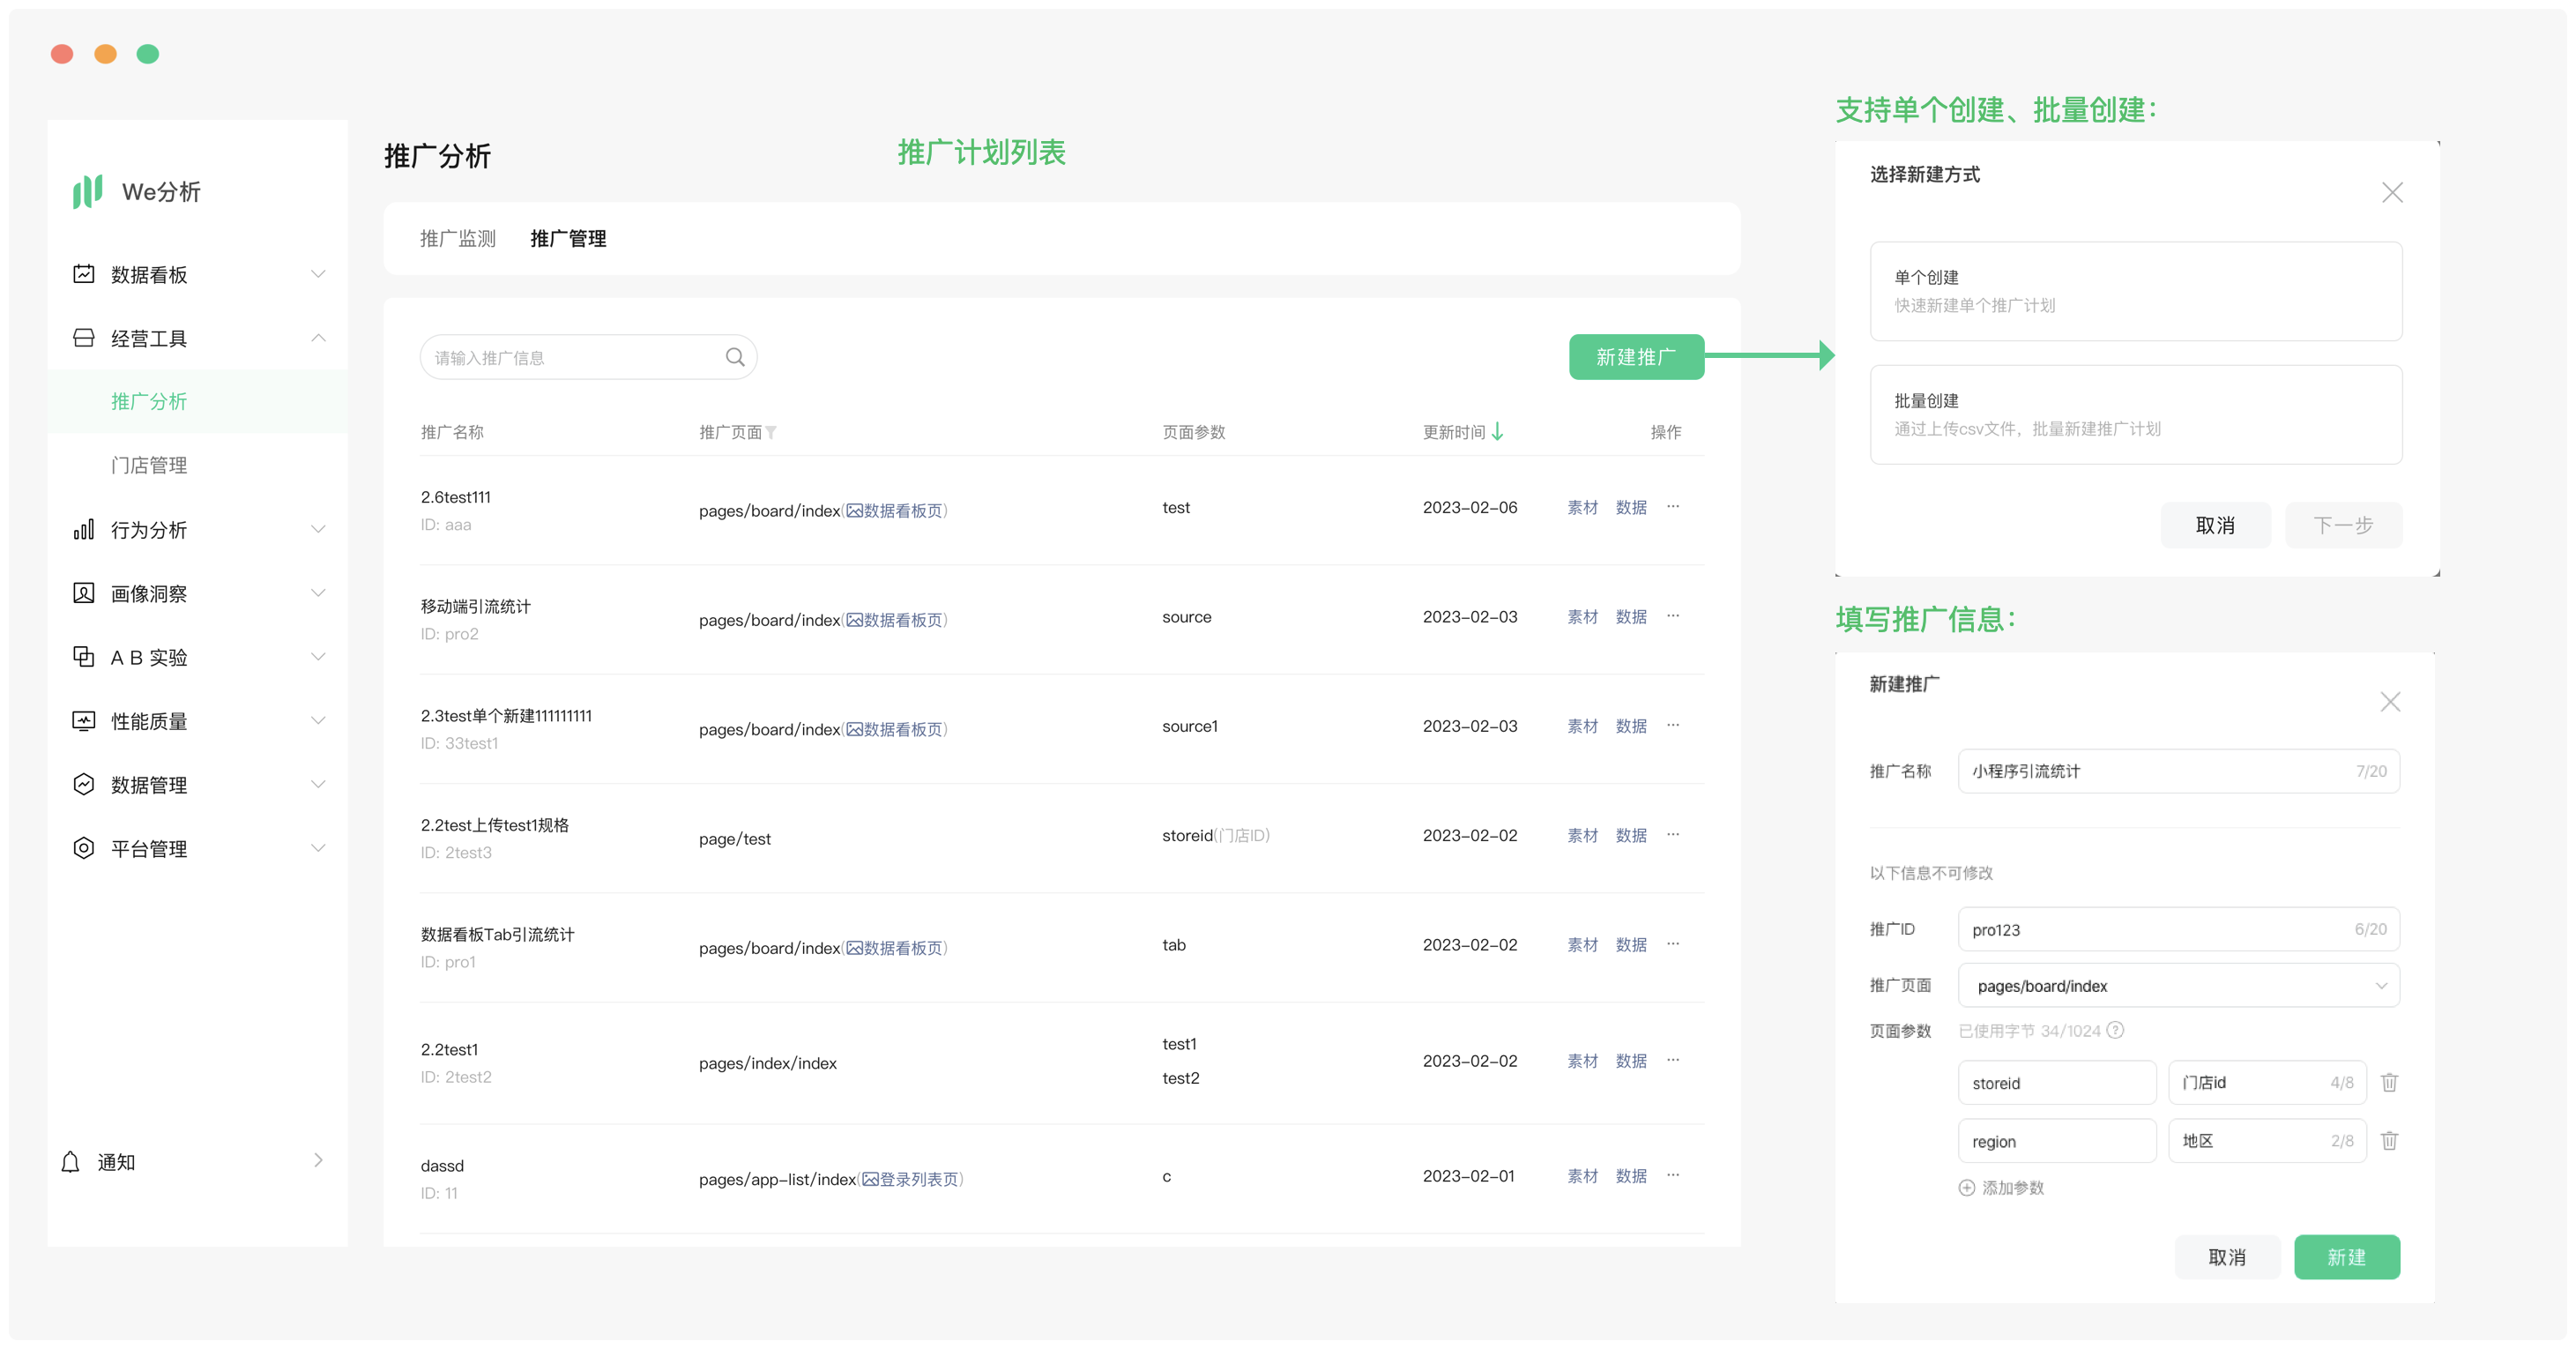Switch to the 推广监测 tab
The width and height of the screenshot is (2576, 1349).
click(457, 238)
